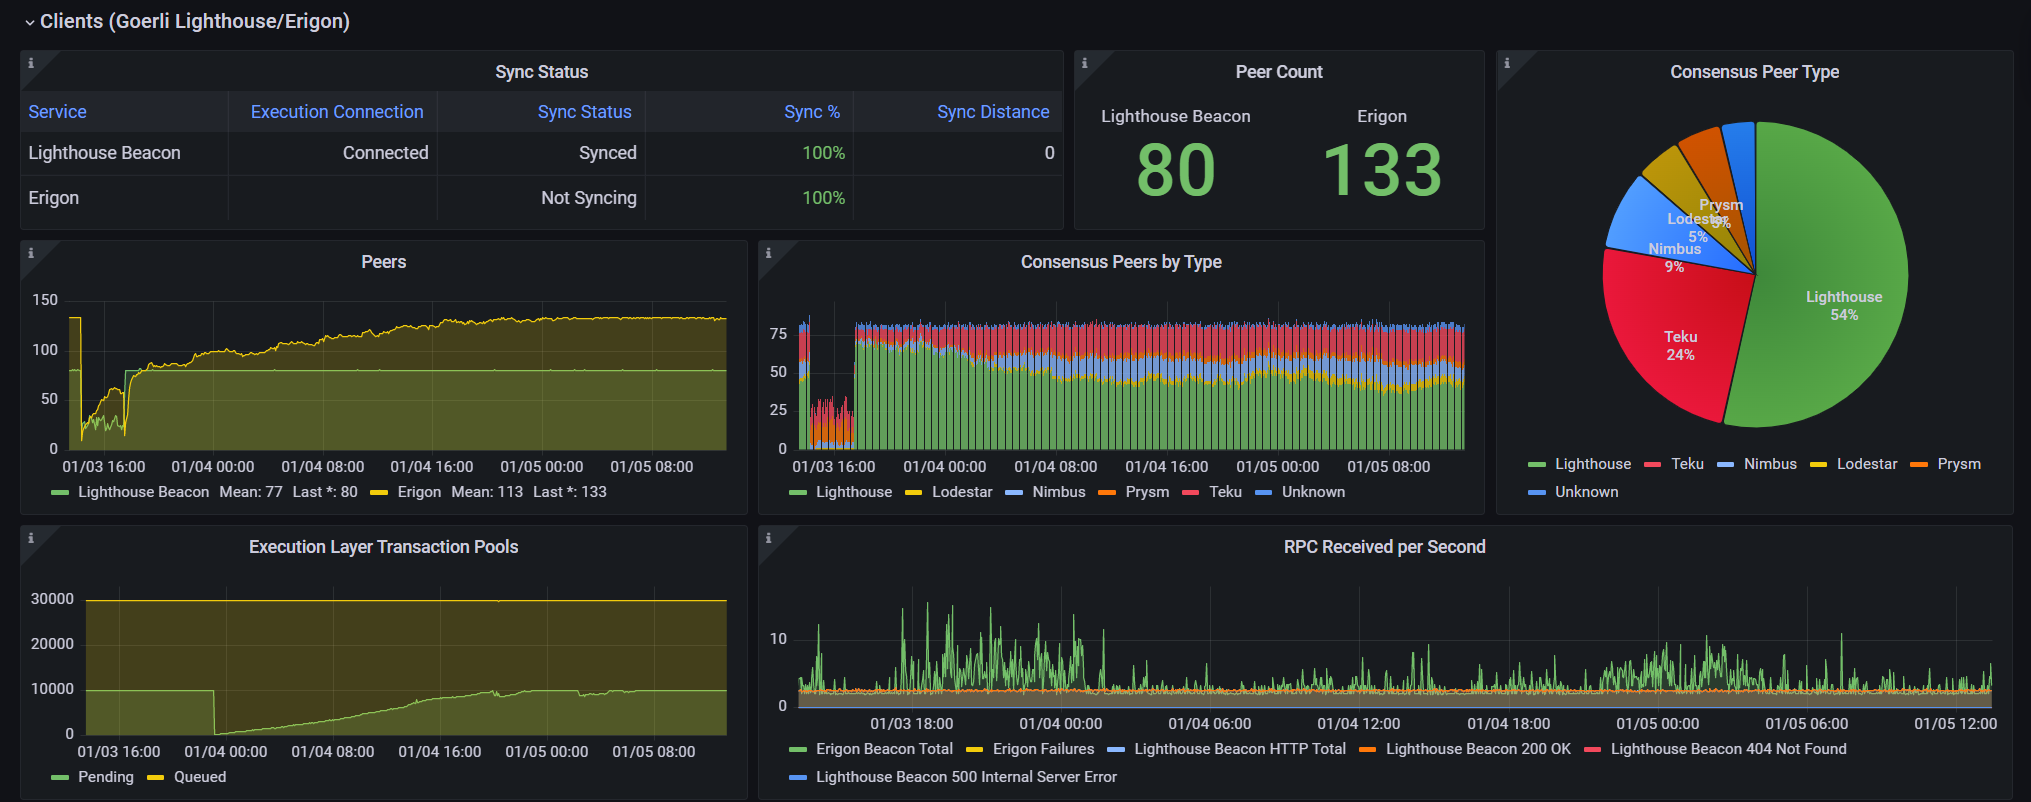
Task: Open Sync Status panel info icon
Action: coord(31,63)
